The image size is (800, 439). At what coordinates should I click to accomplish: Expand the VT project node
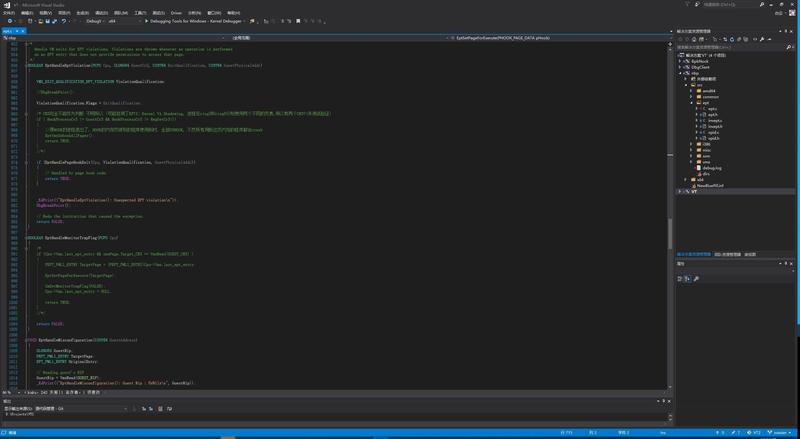pyautogui.click(x=680, y=191)
